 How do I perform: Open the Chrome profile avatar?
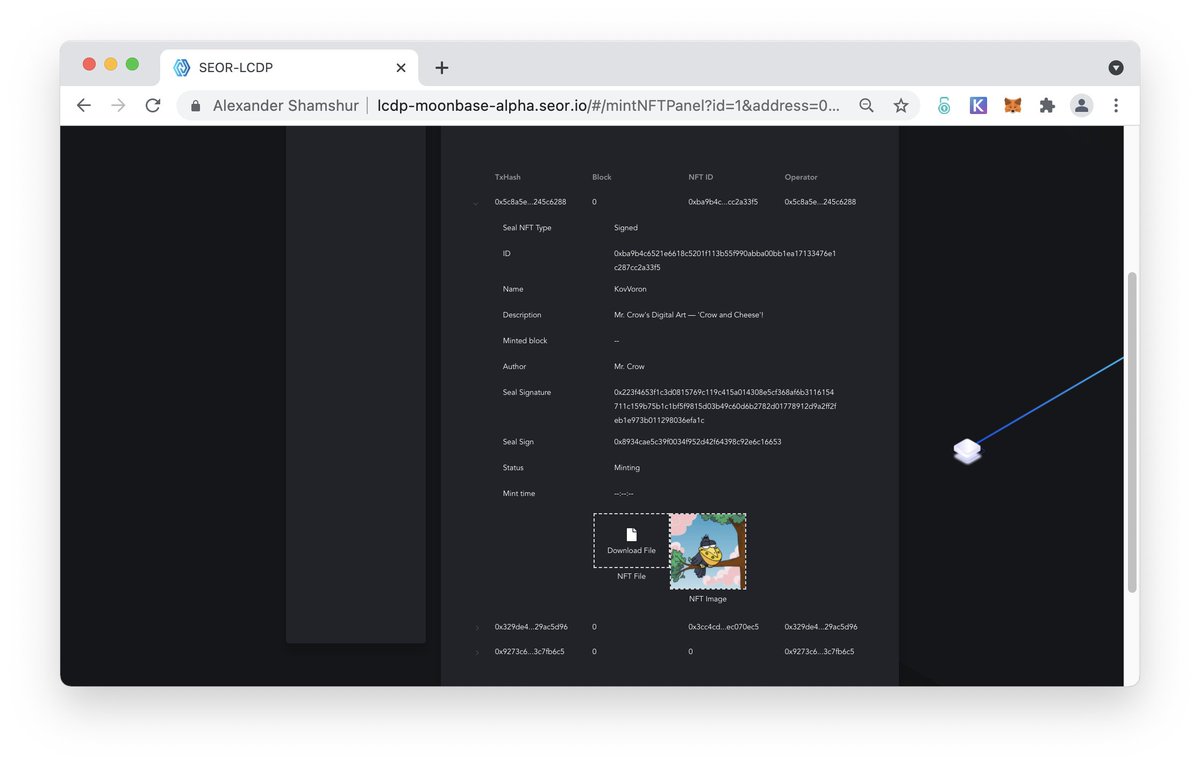tap(1081, 105)
